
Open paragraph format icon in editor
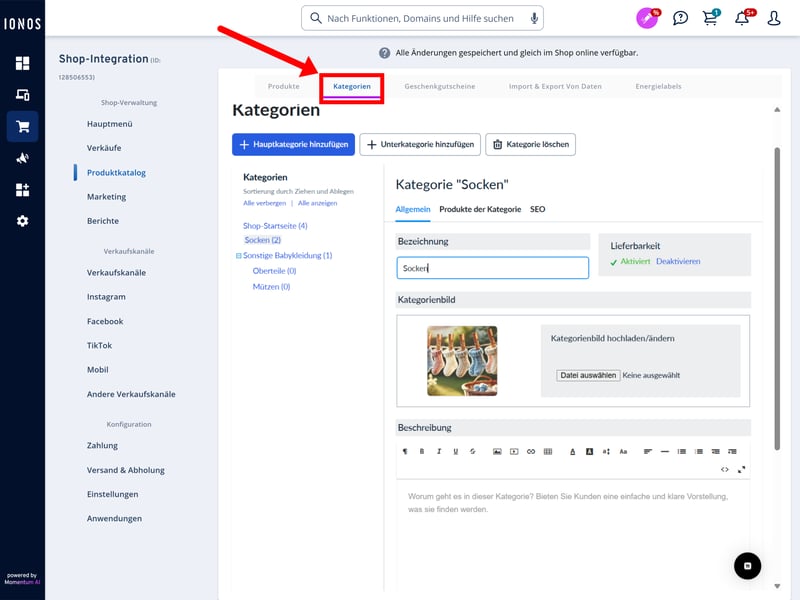click(405, 452)
